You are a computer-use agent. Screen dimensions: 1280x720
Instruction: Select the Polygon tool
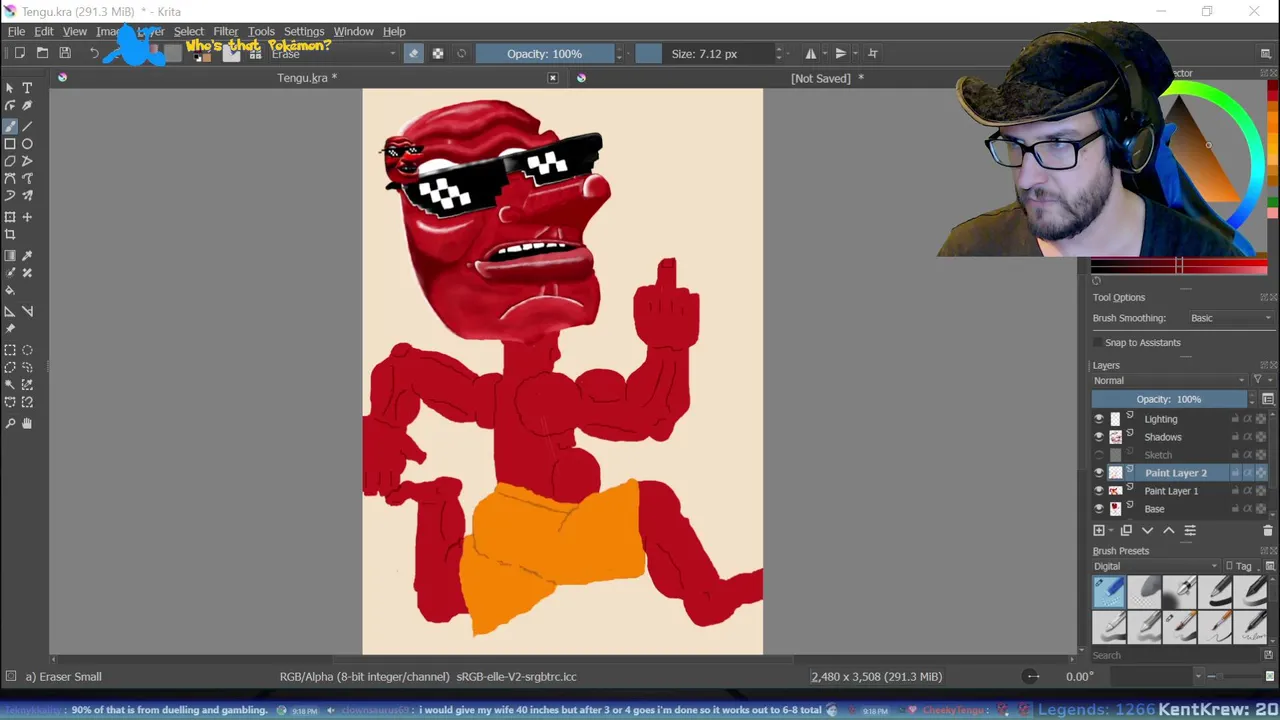[10, 161]
